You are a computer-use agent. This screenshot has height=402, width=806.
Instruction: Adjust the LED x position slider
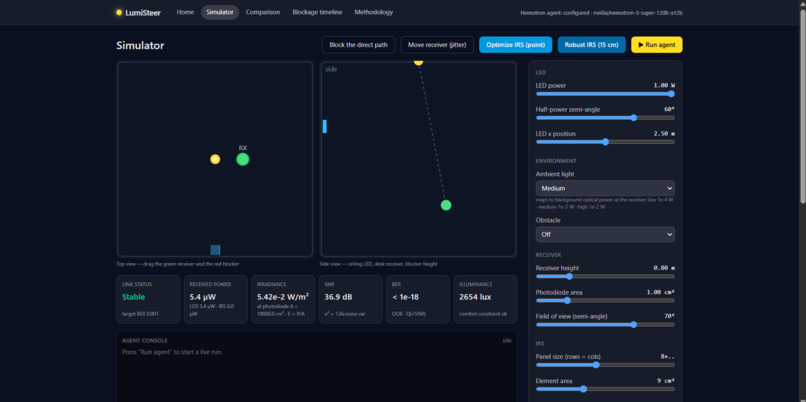605,142
